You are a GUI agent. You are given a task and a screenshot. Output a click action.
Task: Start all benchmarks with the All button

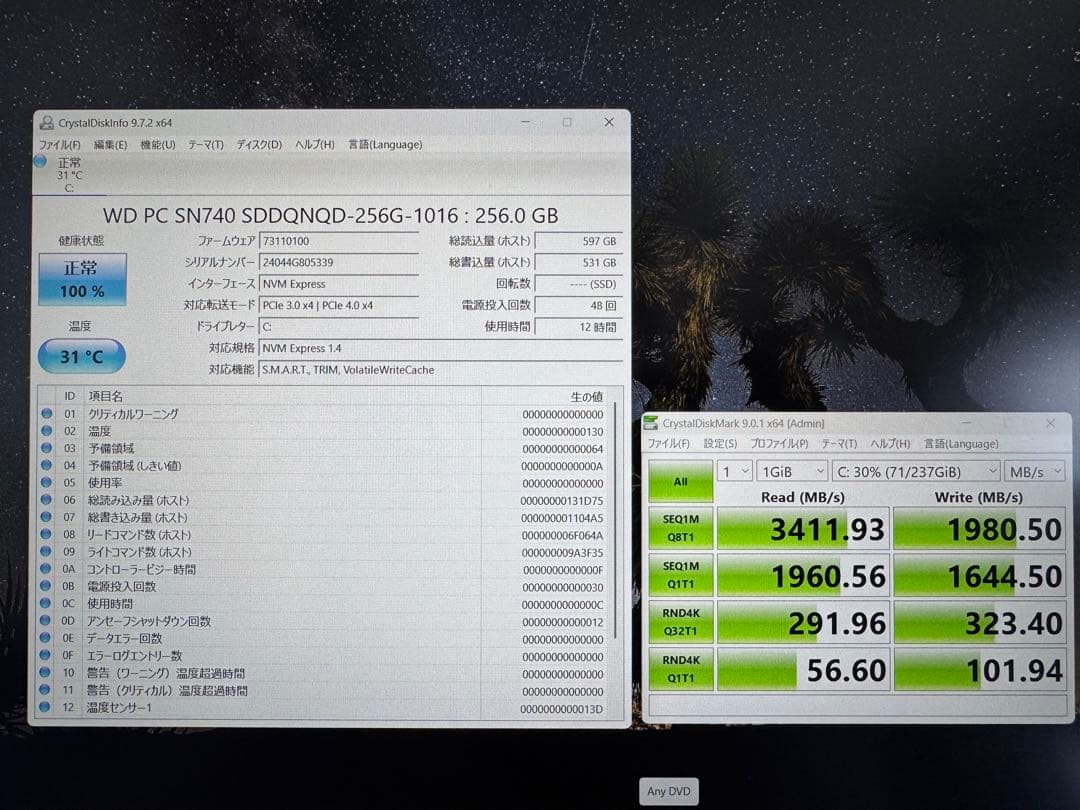(x=681, y=481)
